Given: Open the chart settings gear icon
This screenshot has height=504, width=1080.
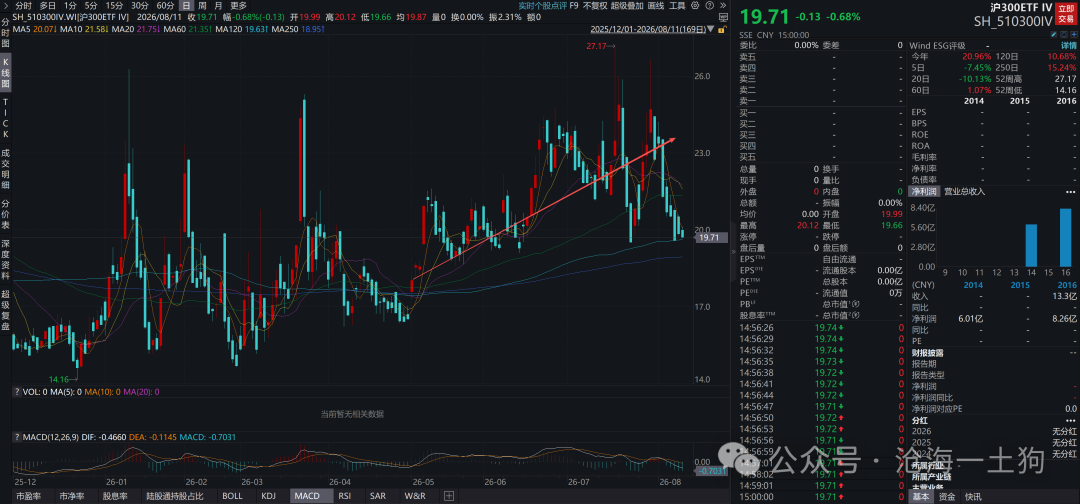Looking at the screenshot, I should click(695, 5).
